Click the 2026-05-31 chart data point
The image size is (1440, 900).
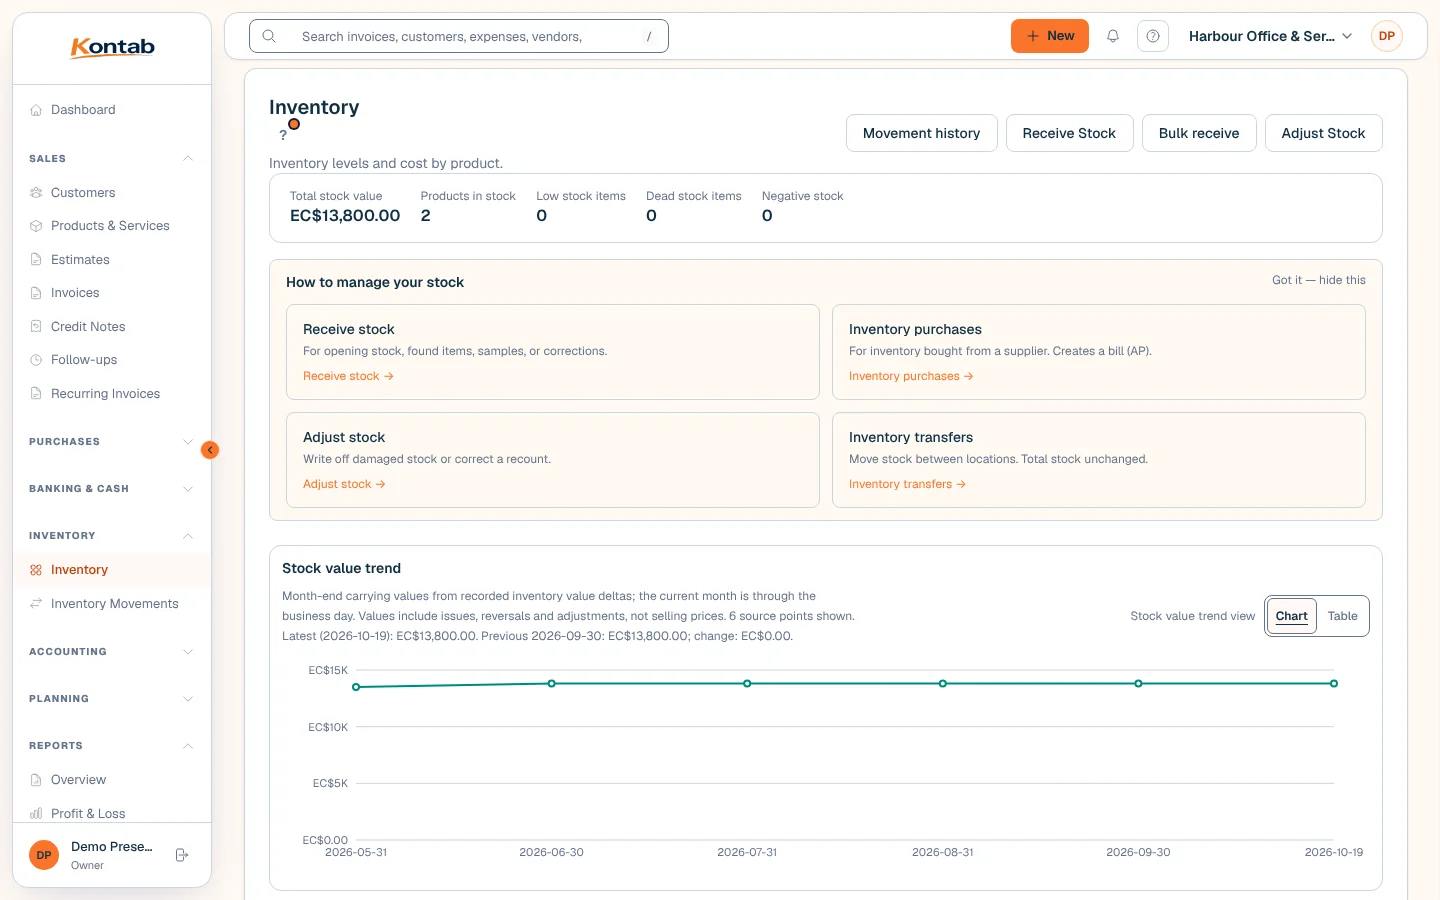tap(356, 687)
